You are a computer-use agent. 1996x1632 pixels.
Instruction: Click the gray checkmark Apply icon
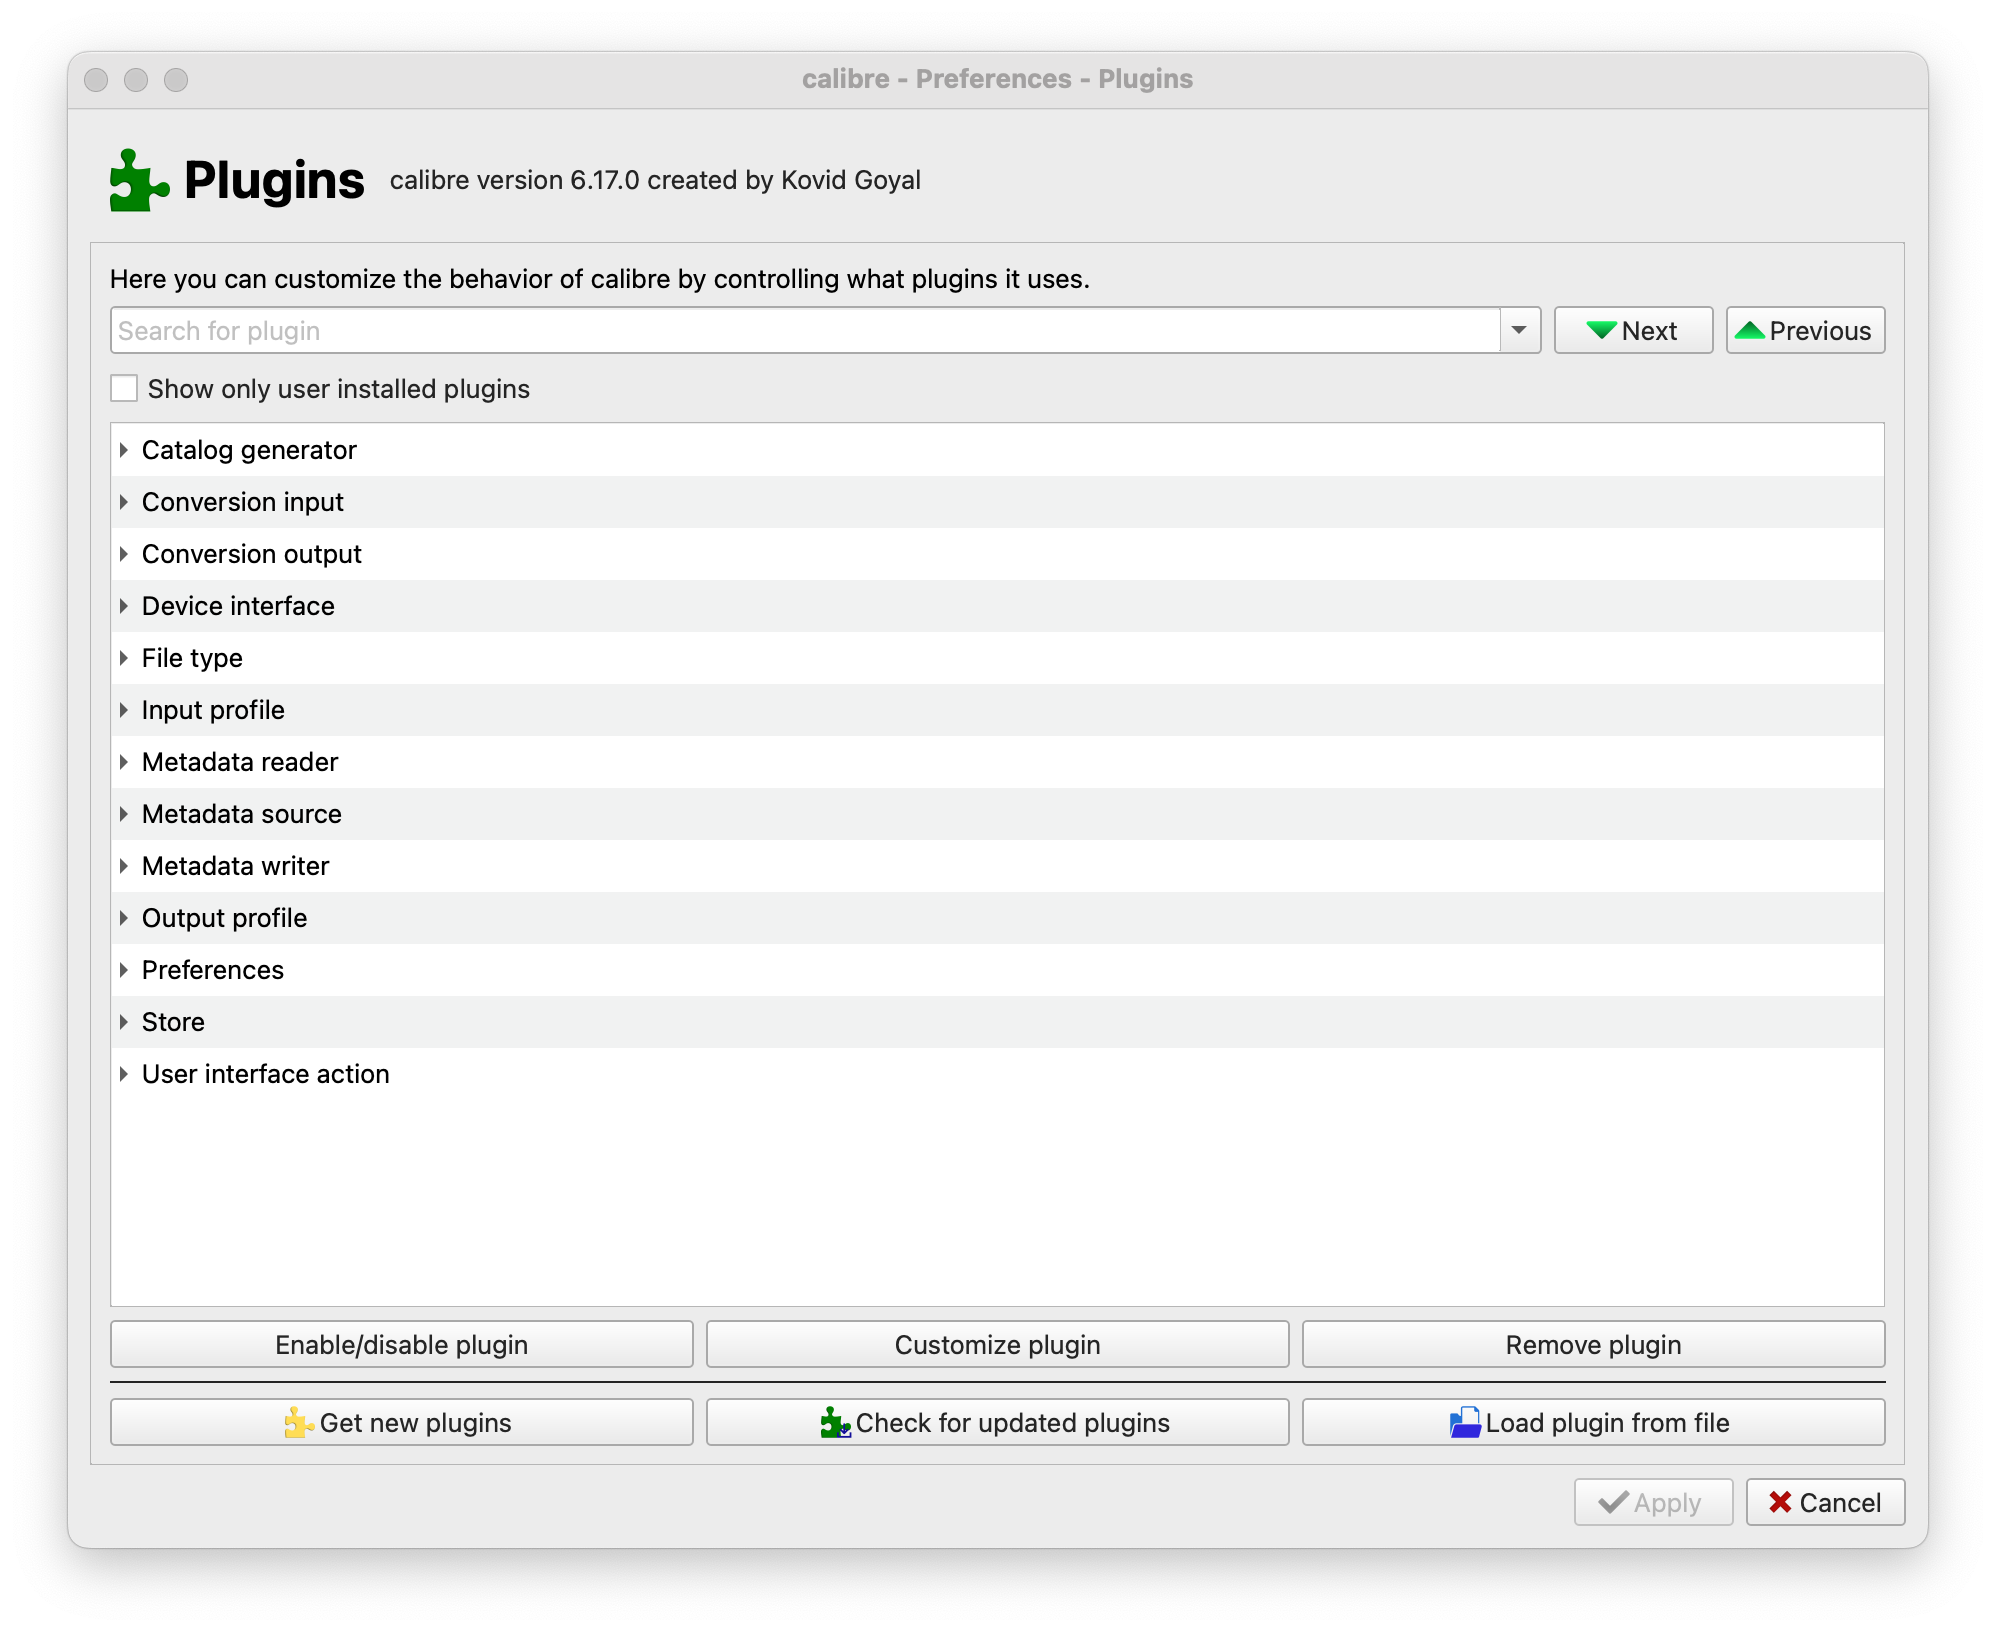click(x=1613, y=1502)
